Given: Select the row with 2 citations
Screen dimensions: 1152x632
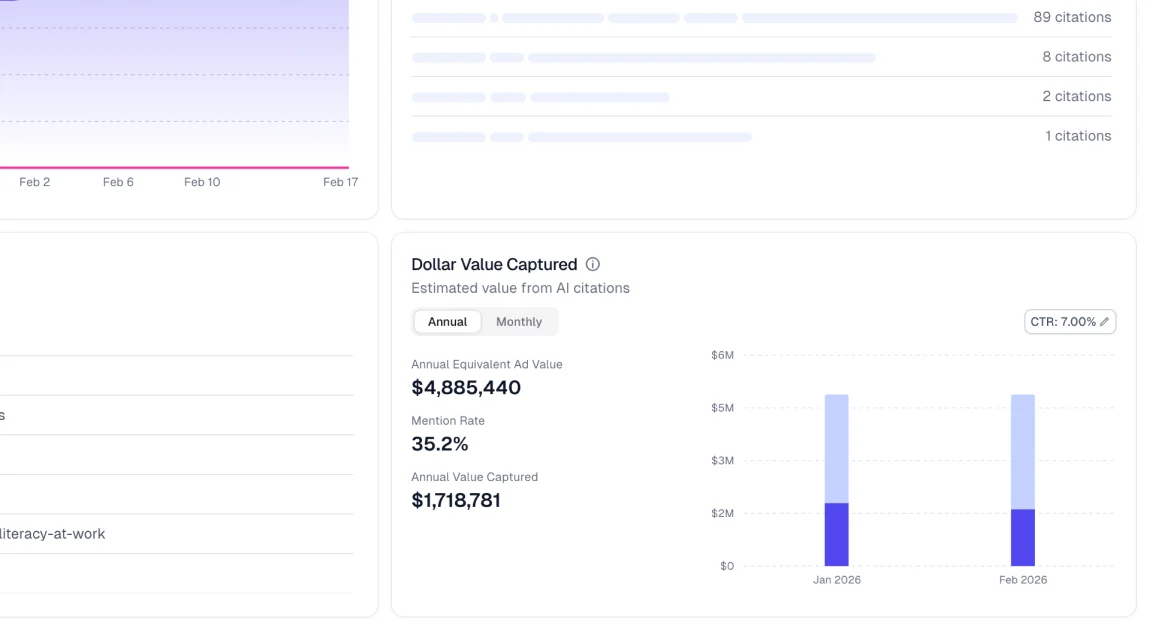Looking at the screenshot, I should point(760,96).
